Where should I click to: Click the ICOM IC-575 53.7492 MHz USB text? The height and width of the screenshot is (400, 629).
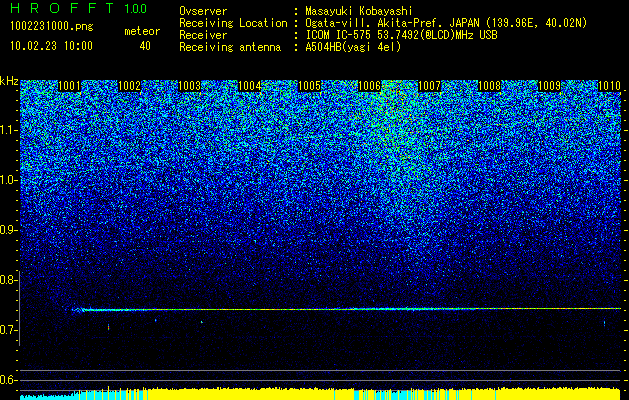(x=401, y=35)
